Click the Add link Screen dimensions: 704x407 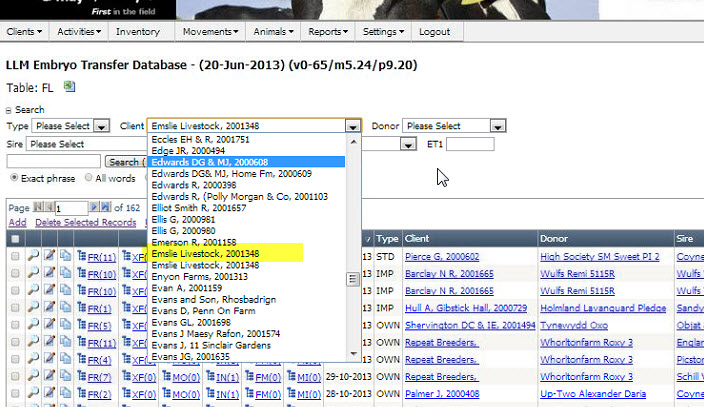coord(16,222)
